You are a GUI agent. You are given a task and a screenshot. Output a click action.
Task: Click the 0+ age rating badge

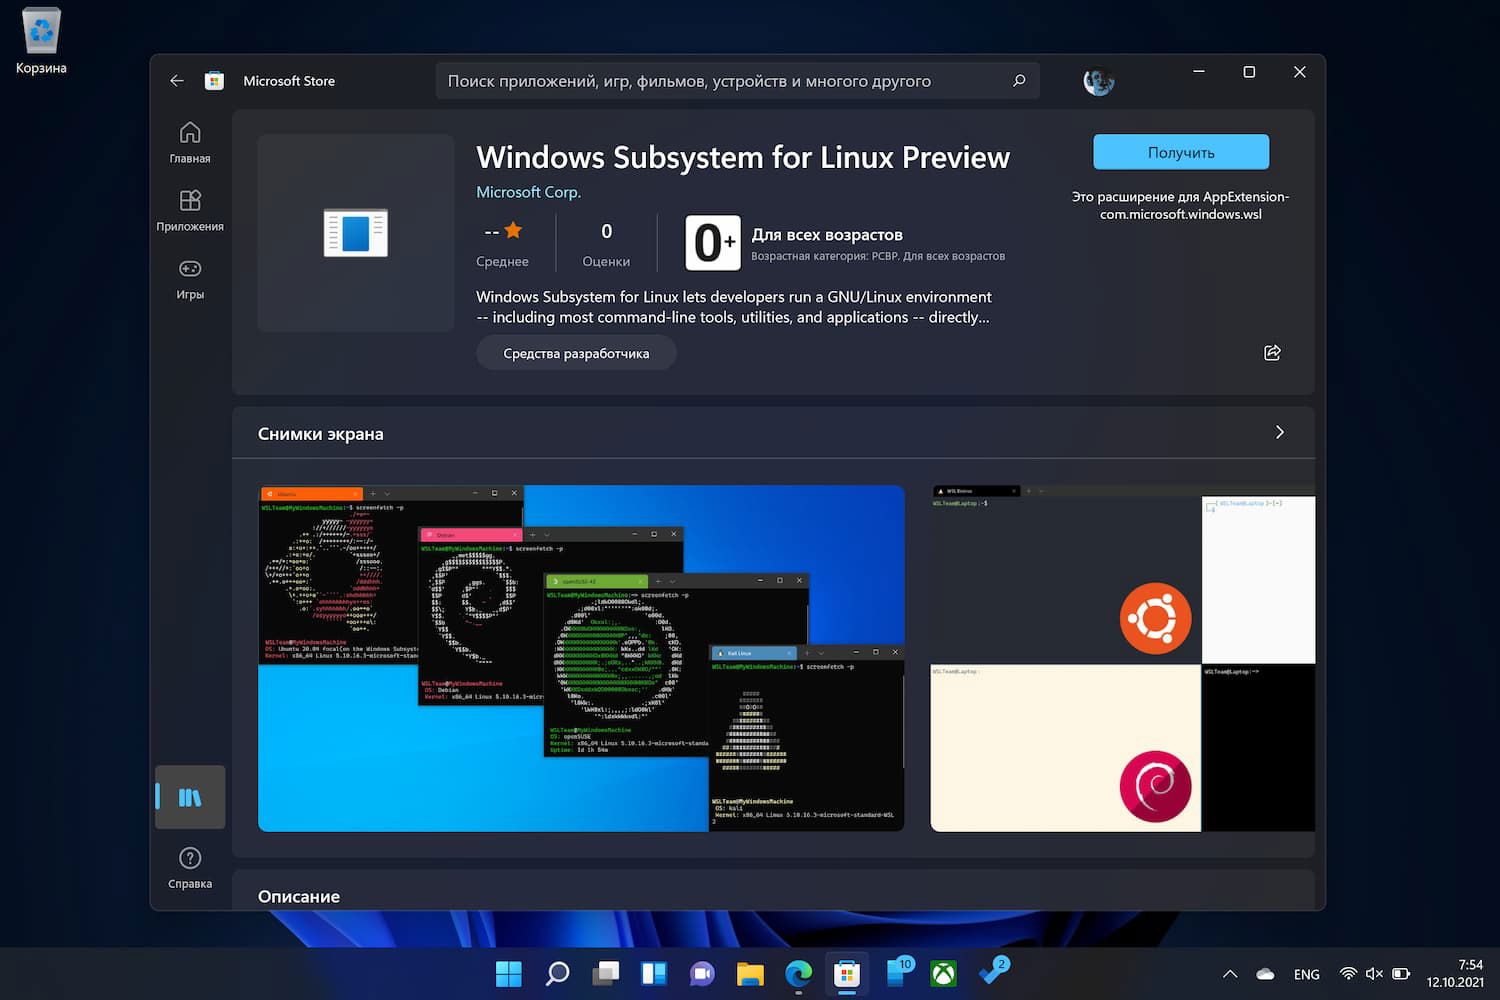pyautogui.click(x=713, y=243)
